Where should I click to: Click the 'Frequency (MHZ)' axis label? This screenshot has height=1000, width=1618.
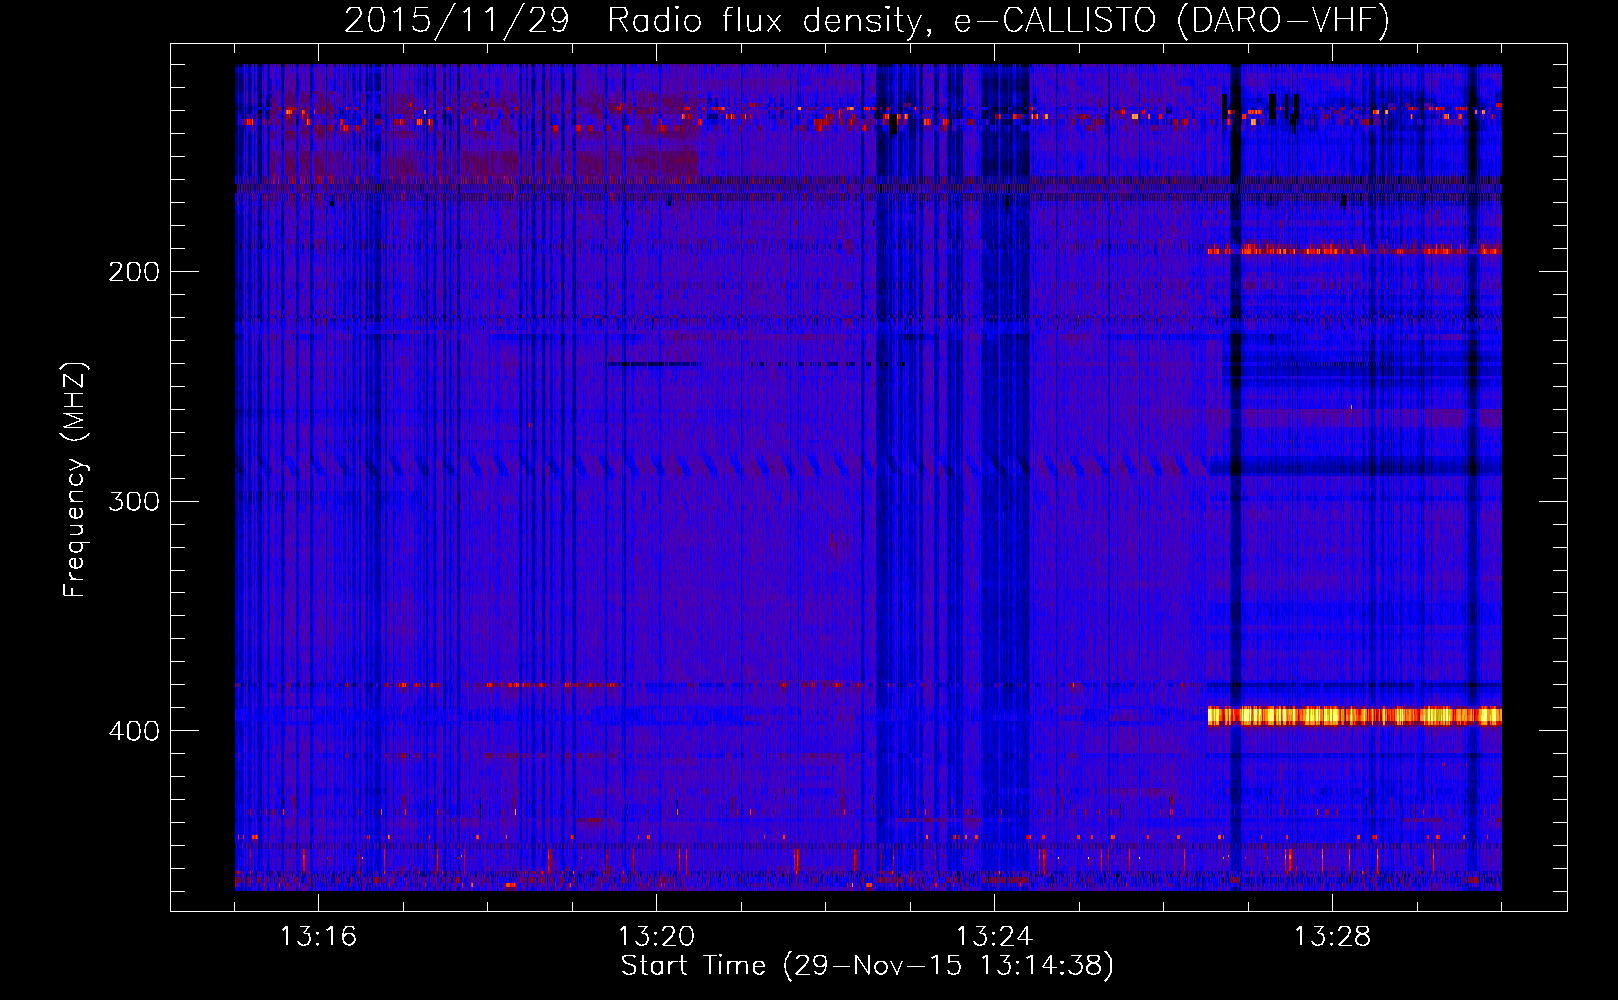click(x=75, y=480)
